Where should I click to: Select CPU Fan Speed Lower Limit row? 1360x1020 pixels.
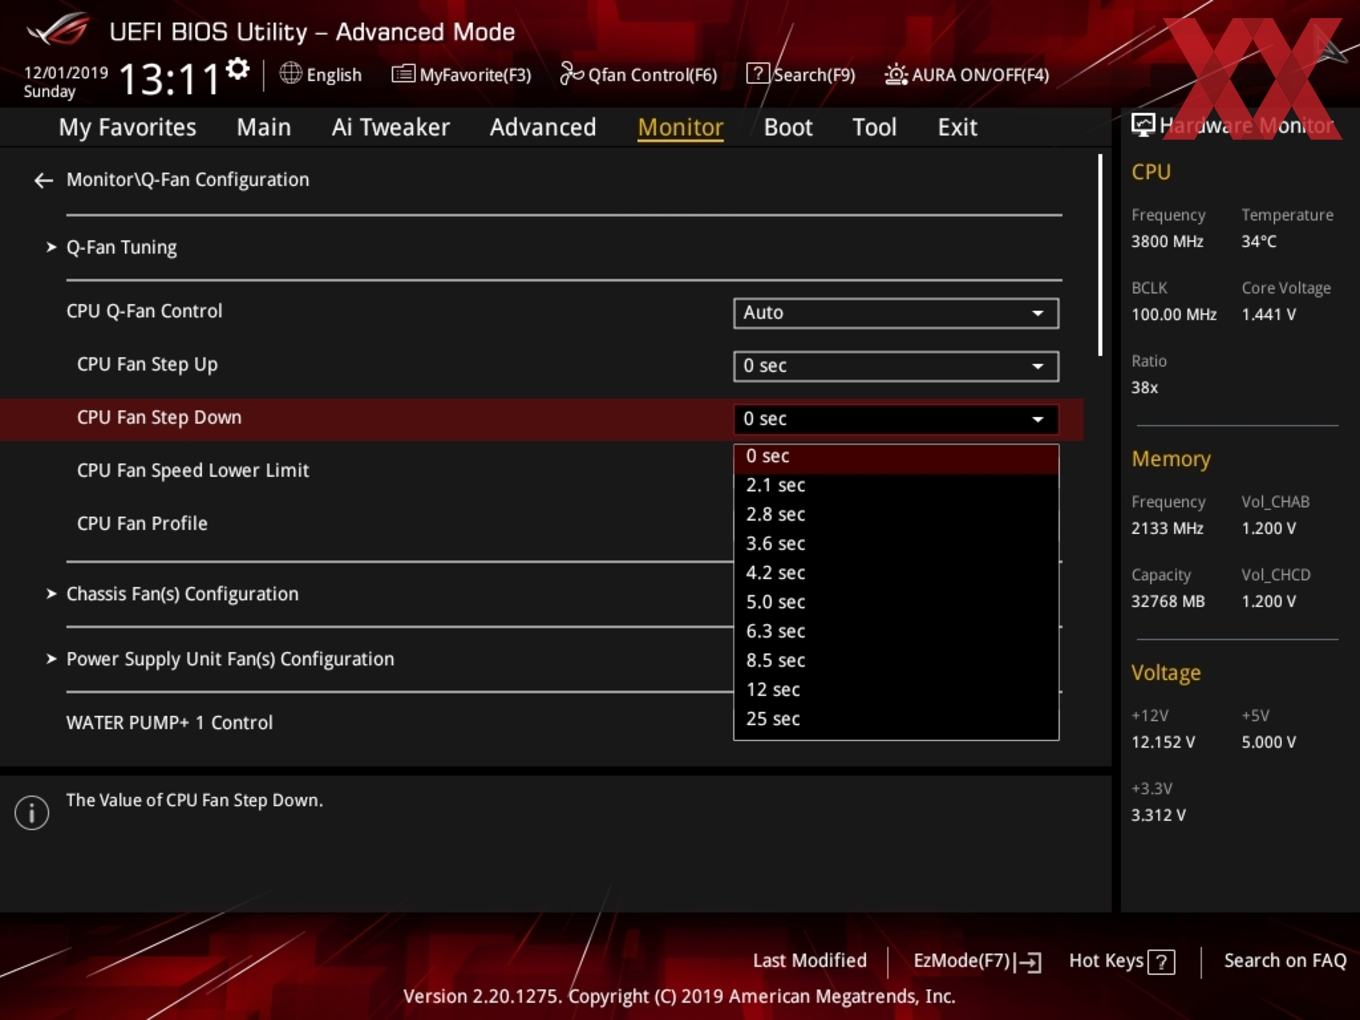tap(193, 470)
